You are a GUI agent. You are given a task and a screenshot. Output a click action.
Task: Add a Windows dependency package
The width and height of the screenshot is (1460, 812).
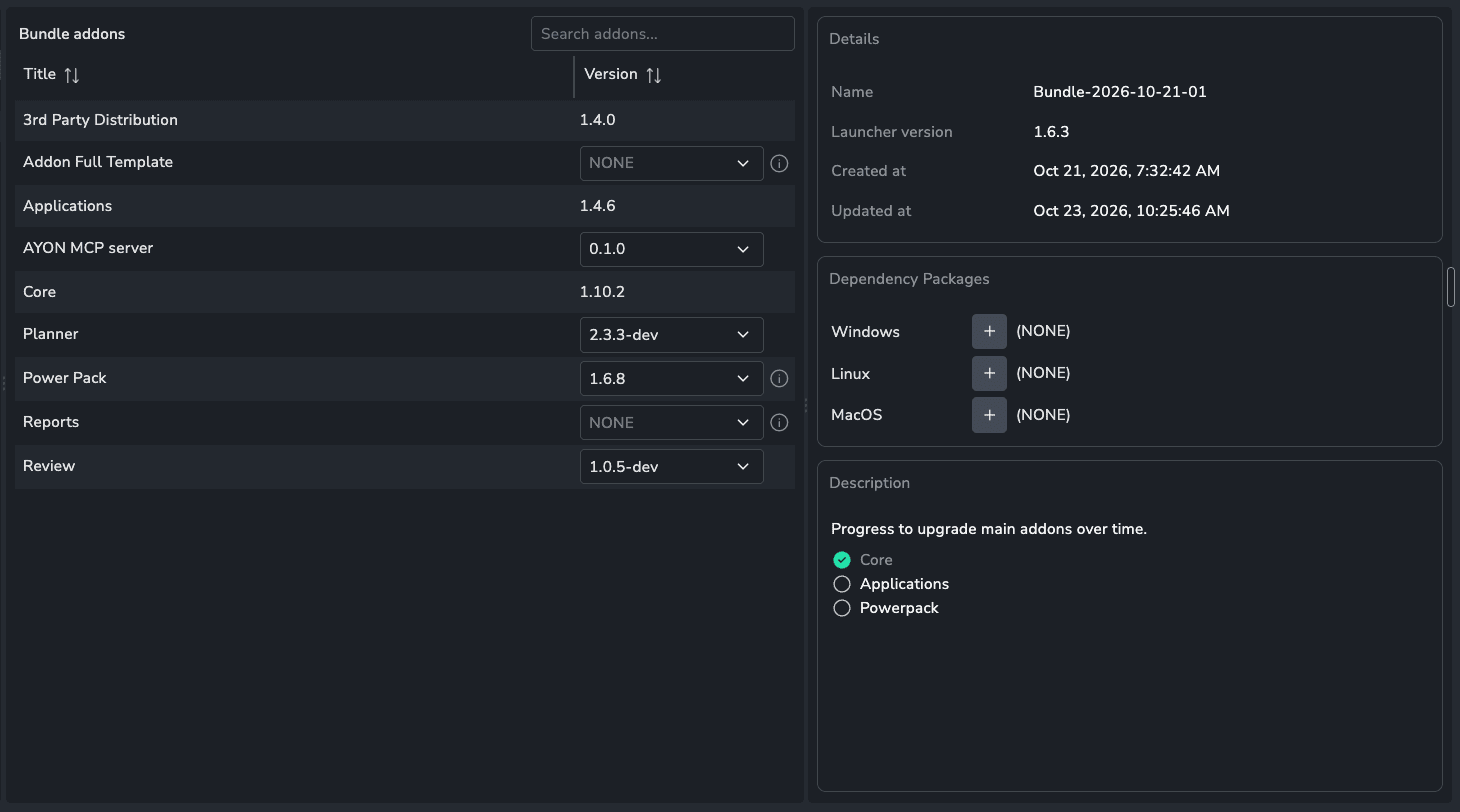click(x=989, y=331)
